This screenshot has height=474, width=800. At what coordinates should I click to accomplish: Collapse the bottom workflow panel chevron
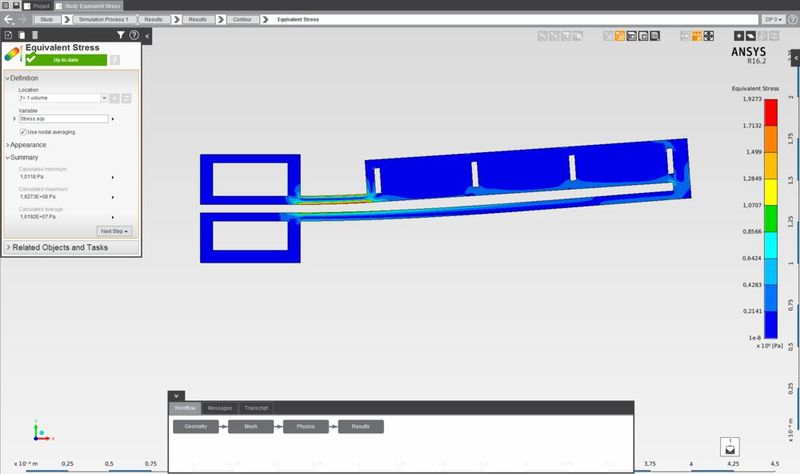coord(176,396)
